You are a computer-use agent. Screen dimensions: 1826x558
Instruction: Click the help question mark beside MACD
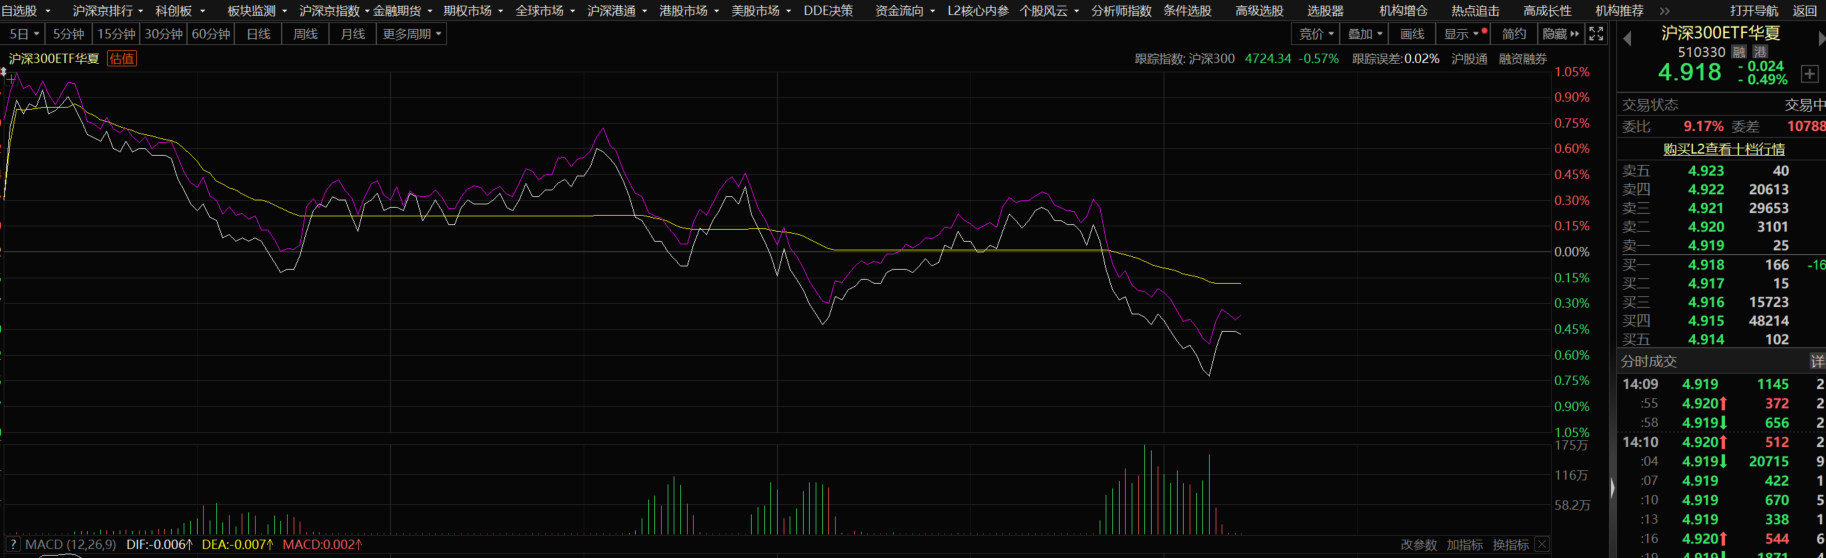tap(13, 545)
